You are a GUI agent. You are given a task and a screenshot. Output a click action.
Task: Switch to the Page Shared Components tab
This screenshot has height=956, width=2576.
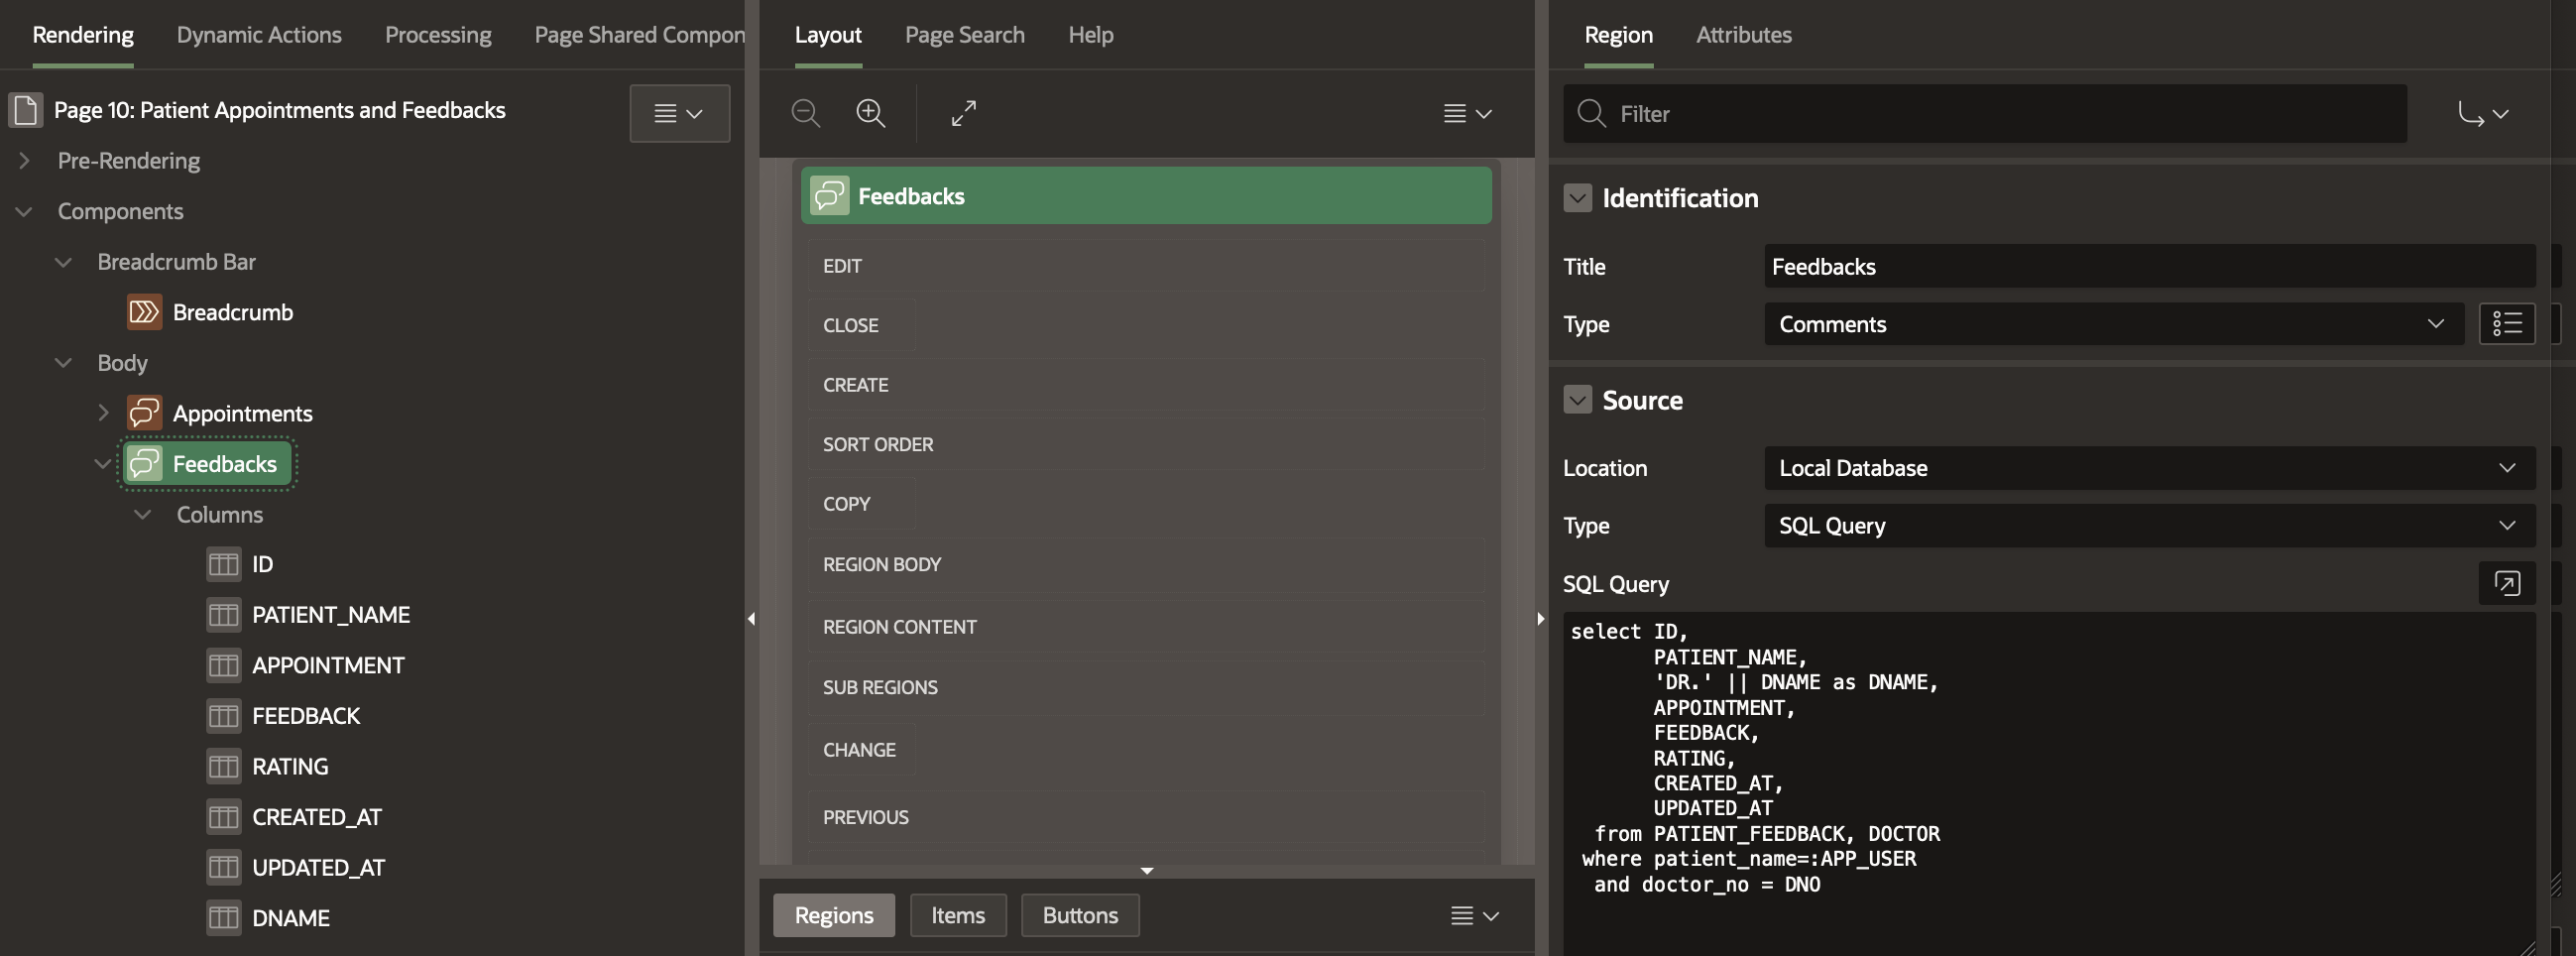(640, 35)
